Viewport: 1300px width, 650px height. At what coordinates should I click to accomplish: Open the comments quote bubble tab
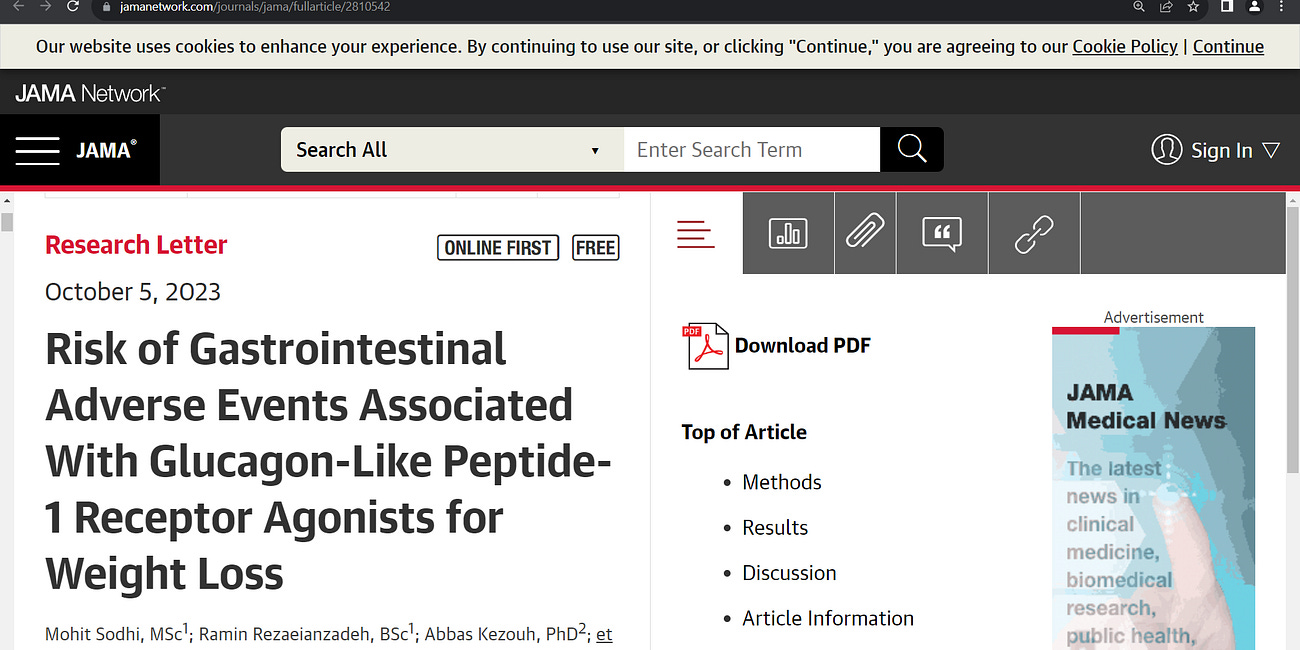point(942,234)
